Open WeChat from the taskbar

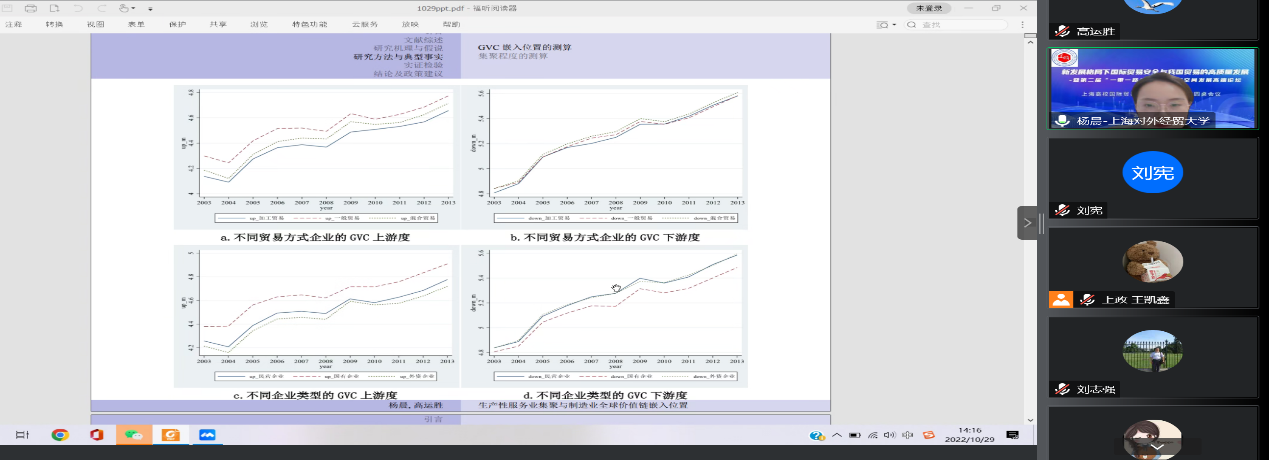point(132,435)
